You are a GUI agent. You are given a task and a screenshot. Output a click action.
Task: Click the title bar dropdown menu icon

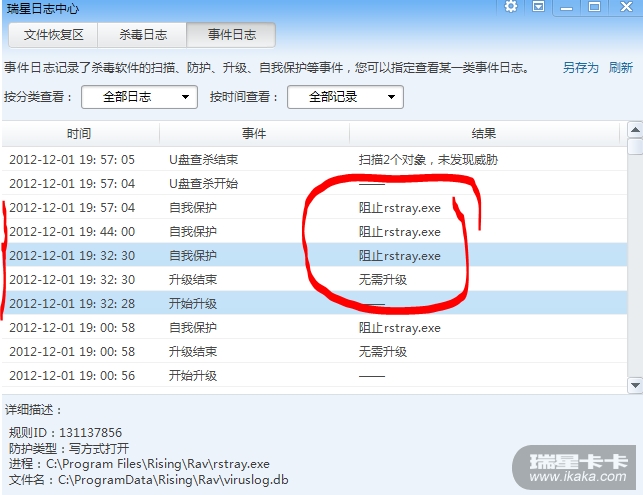(538, 7)
